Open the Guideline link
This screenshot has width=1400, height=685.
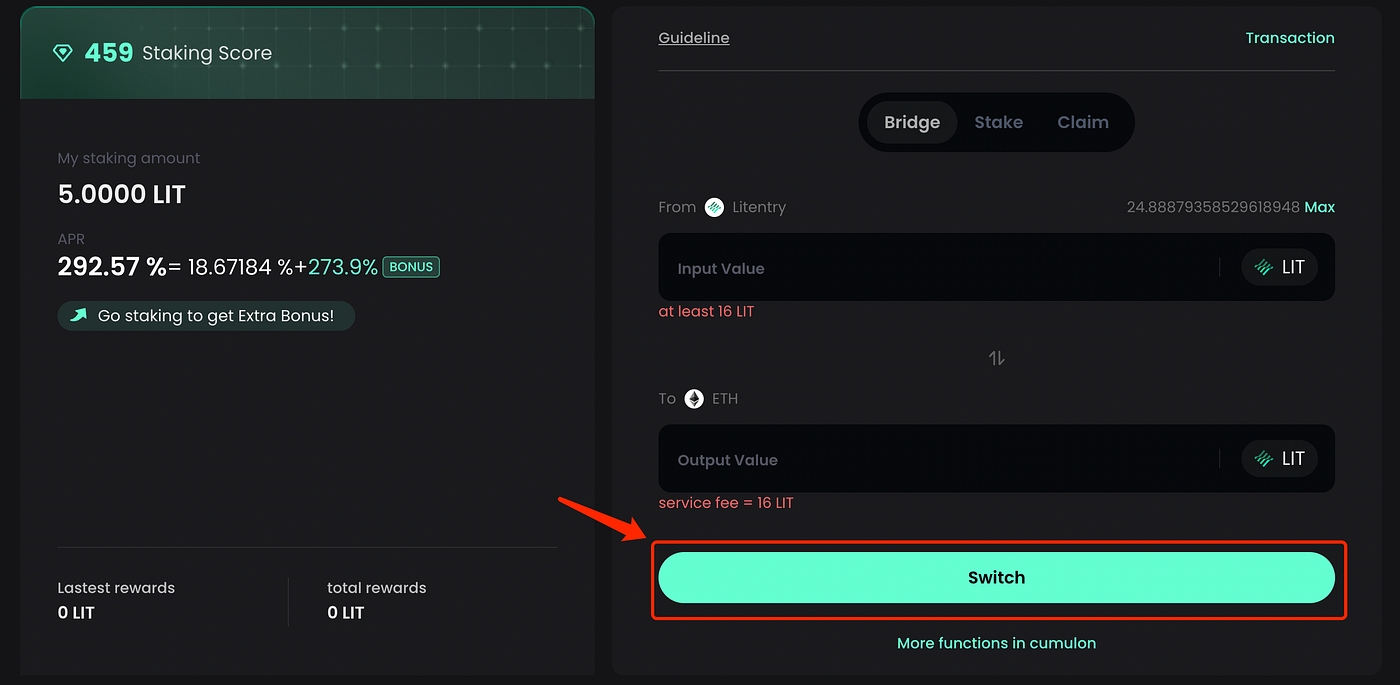693,38
